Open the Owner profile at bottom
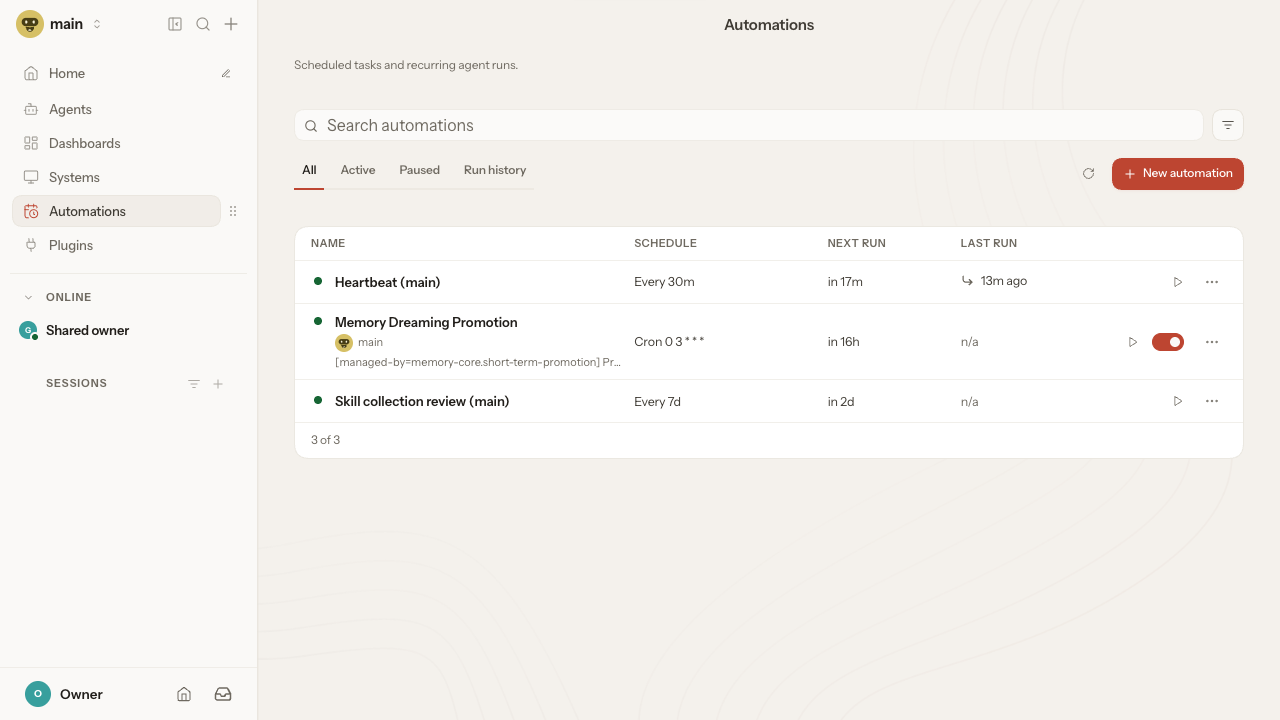This screenshot has height=720, width=1280. pos(64,694)
